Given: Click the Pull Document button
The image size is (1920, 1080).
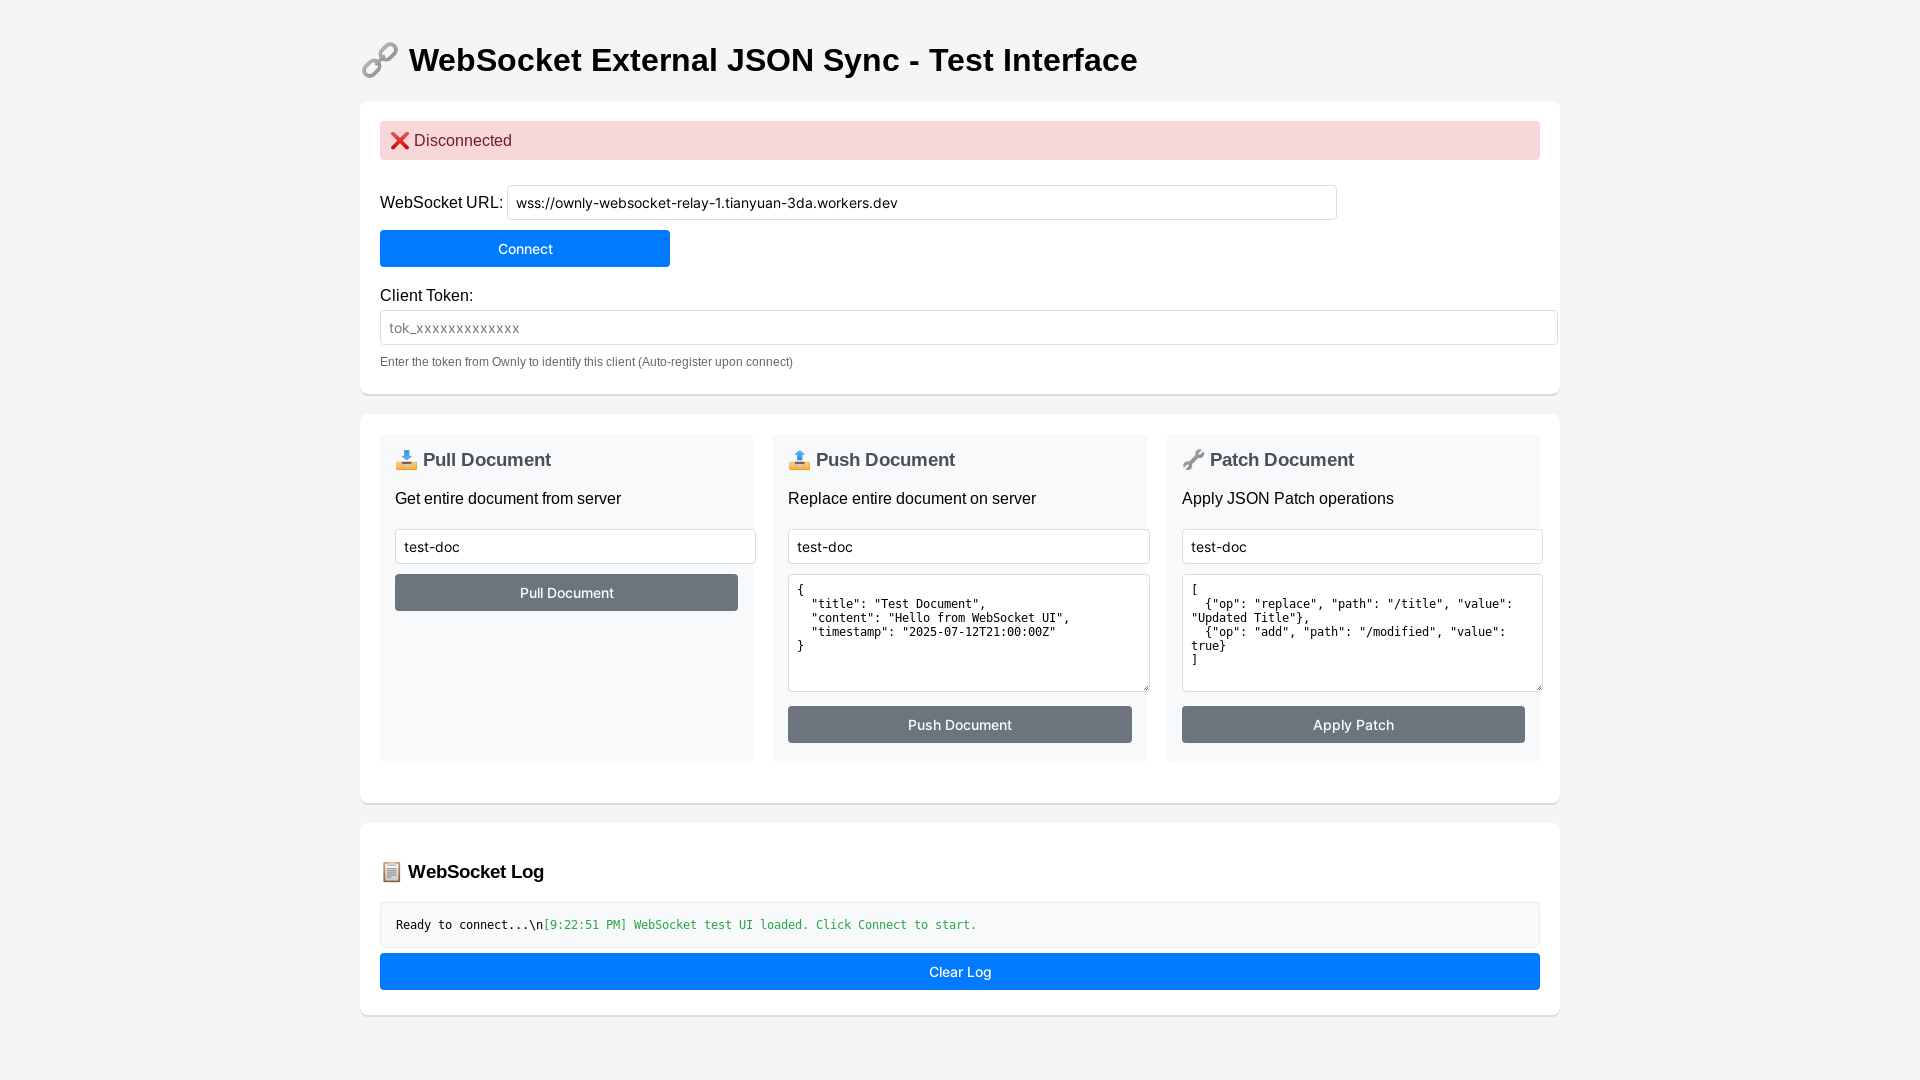Looking at the screenshot, I should click(566, 593).
